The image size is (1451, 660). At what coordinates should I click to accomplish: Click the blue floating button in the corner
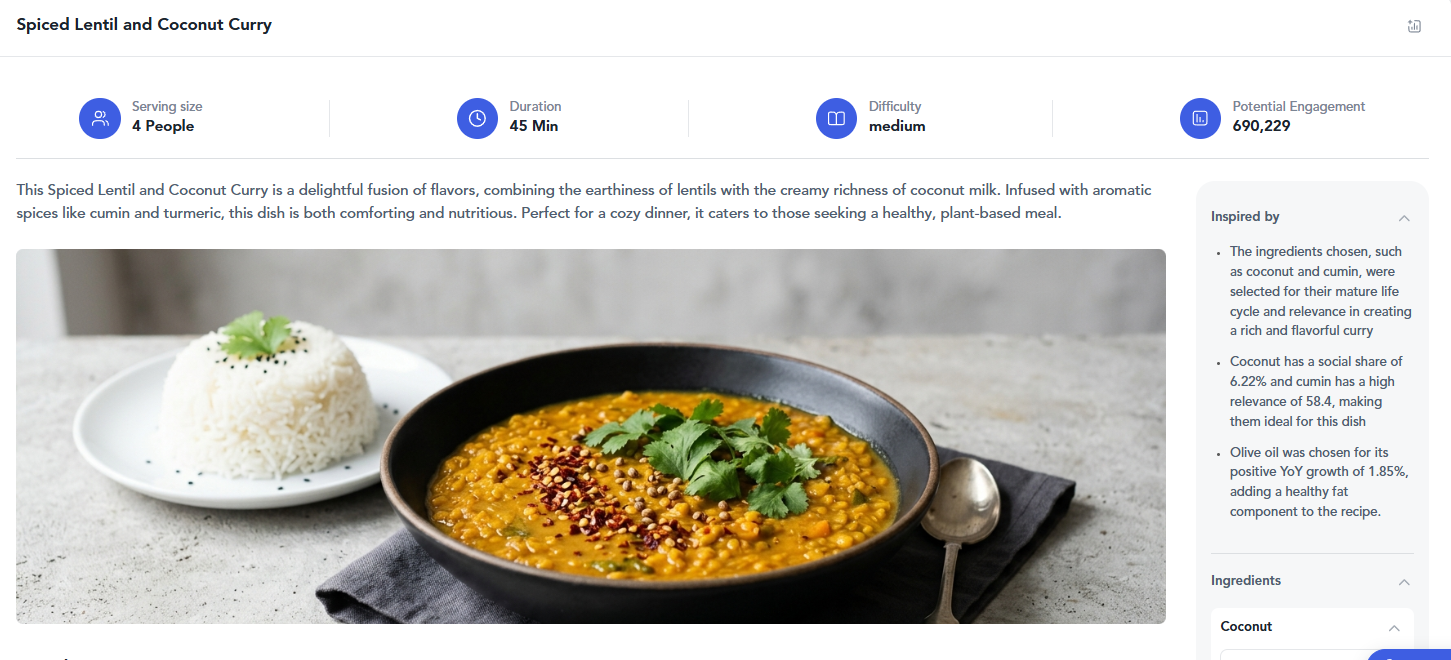click(x=1409, y=655)
